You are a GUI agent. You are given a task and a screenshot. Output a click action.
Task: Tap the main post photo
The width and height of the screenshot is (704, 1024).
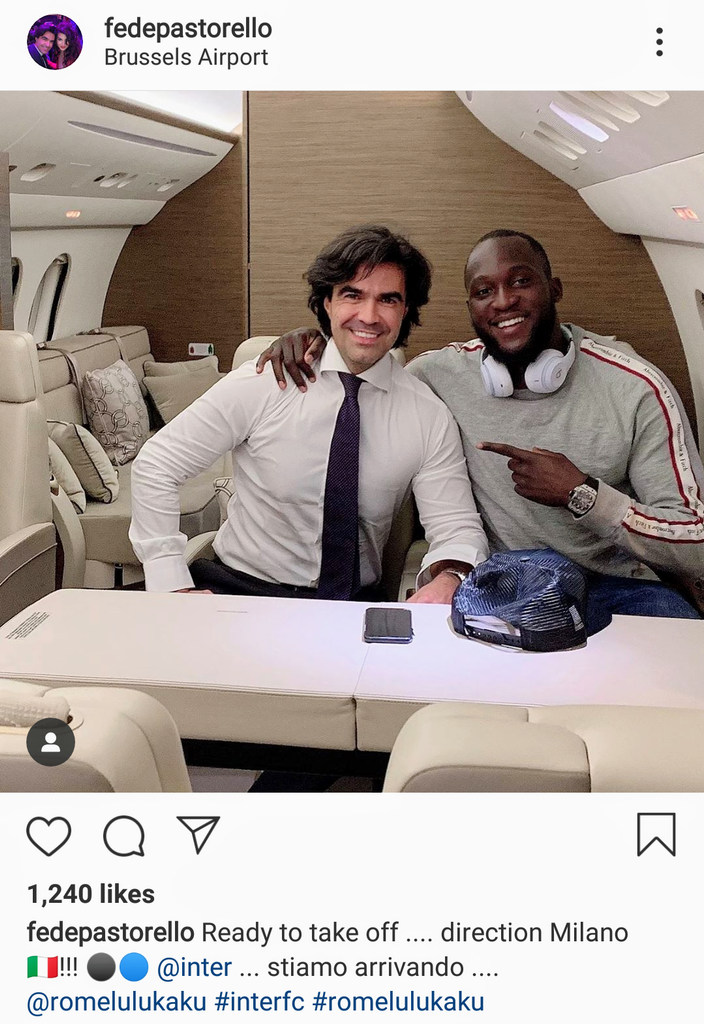pyautogui.click(x=352, y=441)
